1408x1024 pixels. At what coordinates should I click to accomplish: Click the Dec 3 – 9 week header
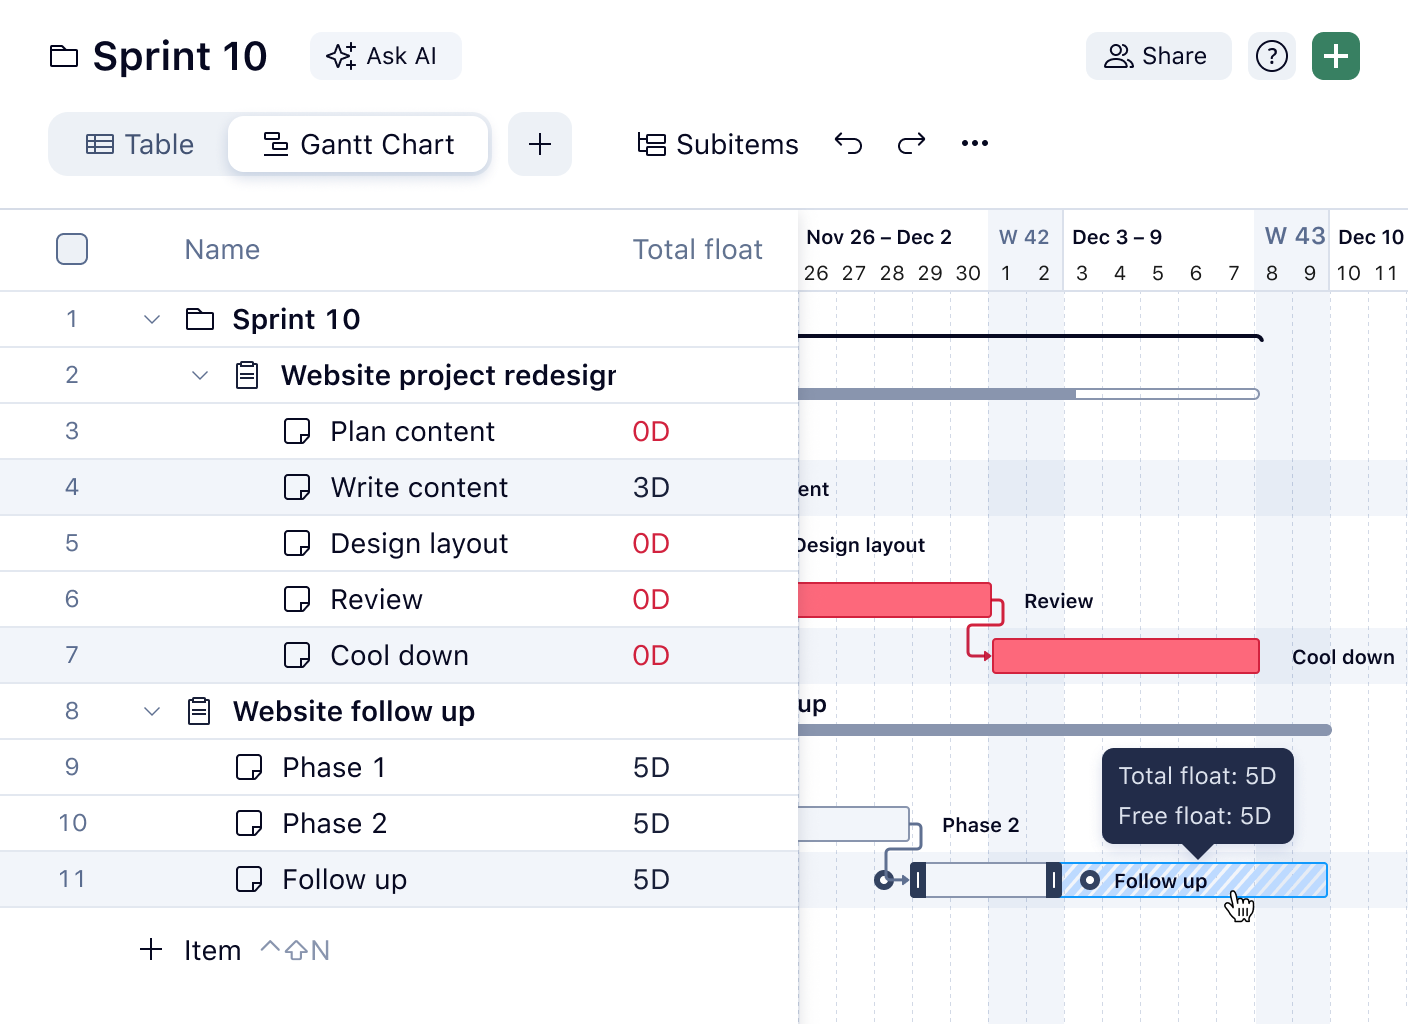coord(1117,237)
